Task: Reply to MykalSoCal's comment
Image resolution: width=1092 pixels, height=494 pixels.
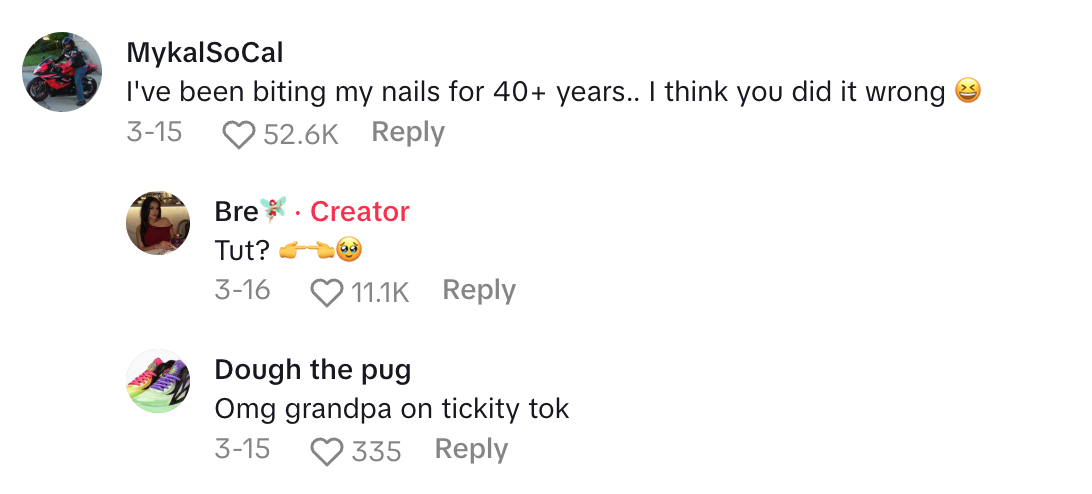Action: point(408,132)
